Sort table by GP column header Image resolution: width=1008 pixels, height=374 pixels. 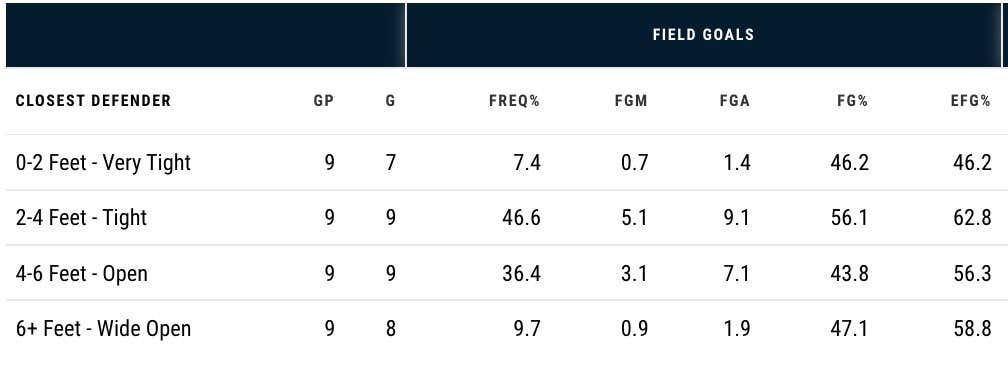[324, 101]
